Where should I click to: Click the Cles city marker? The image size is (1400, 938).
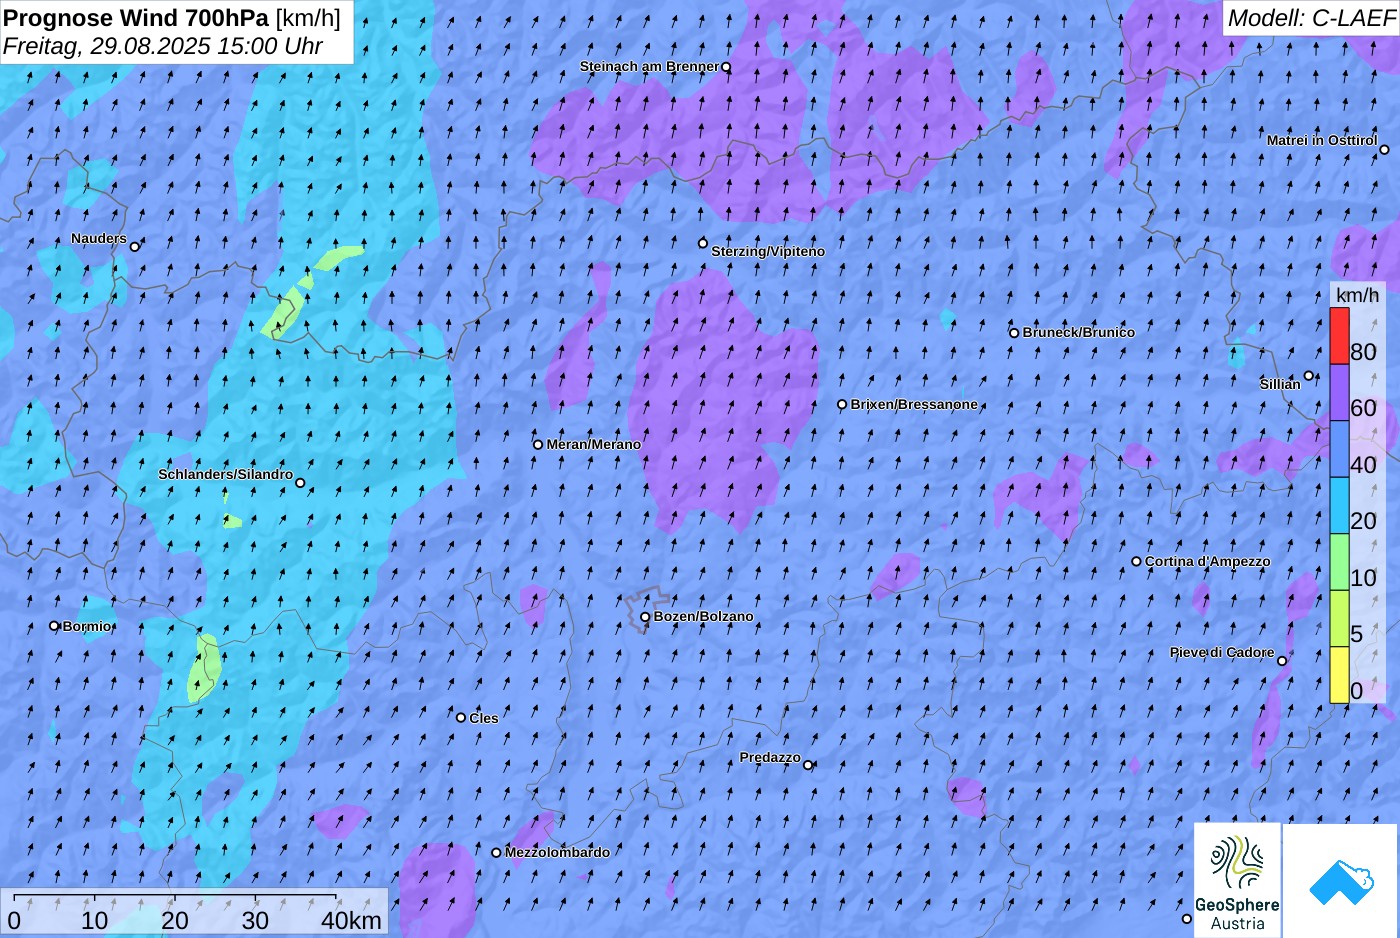pos(461,717)
